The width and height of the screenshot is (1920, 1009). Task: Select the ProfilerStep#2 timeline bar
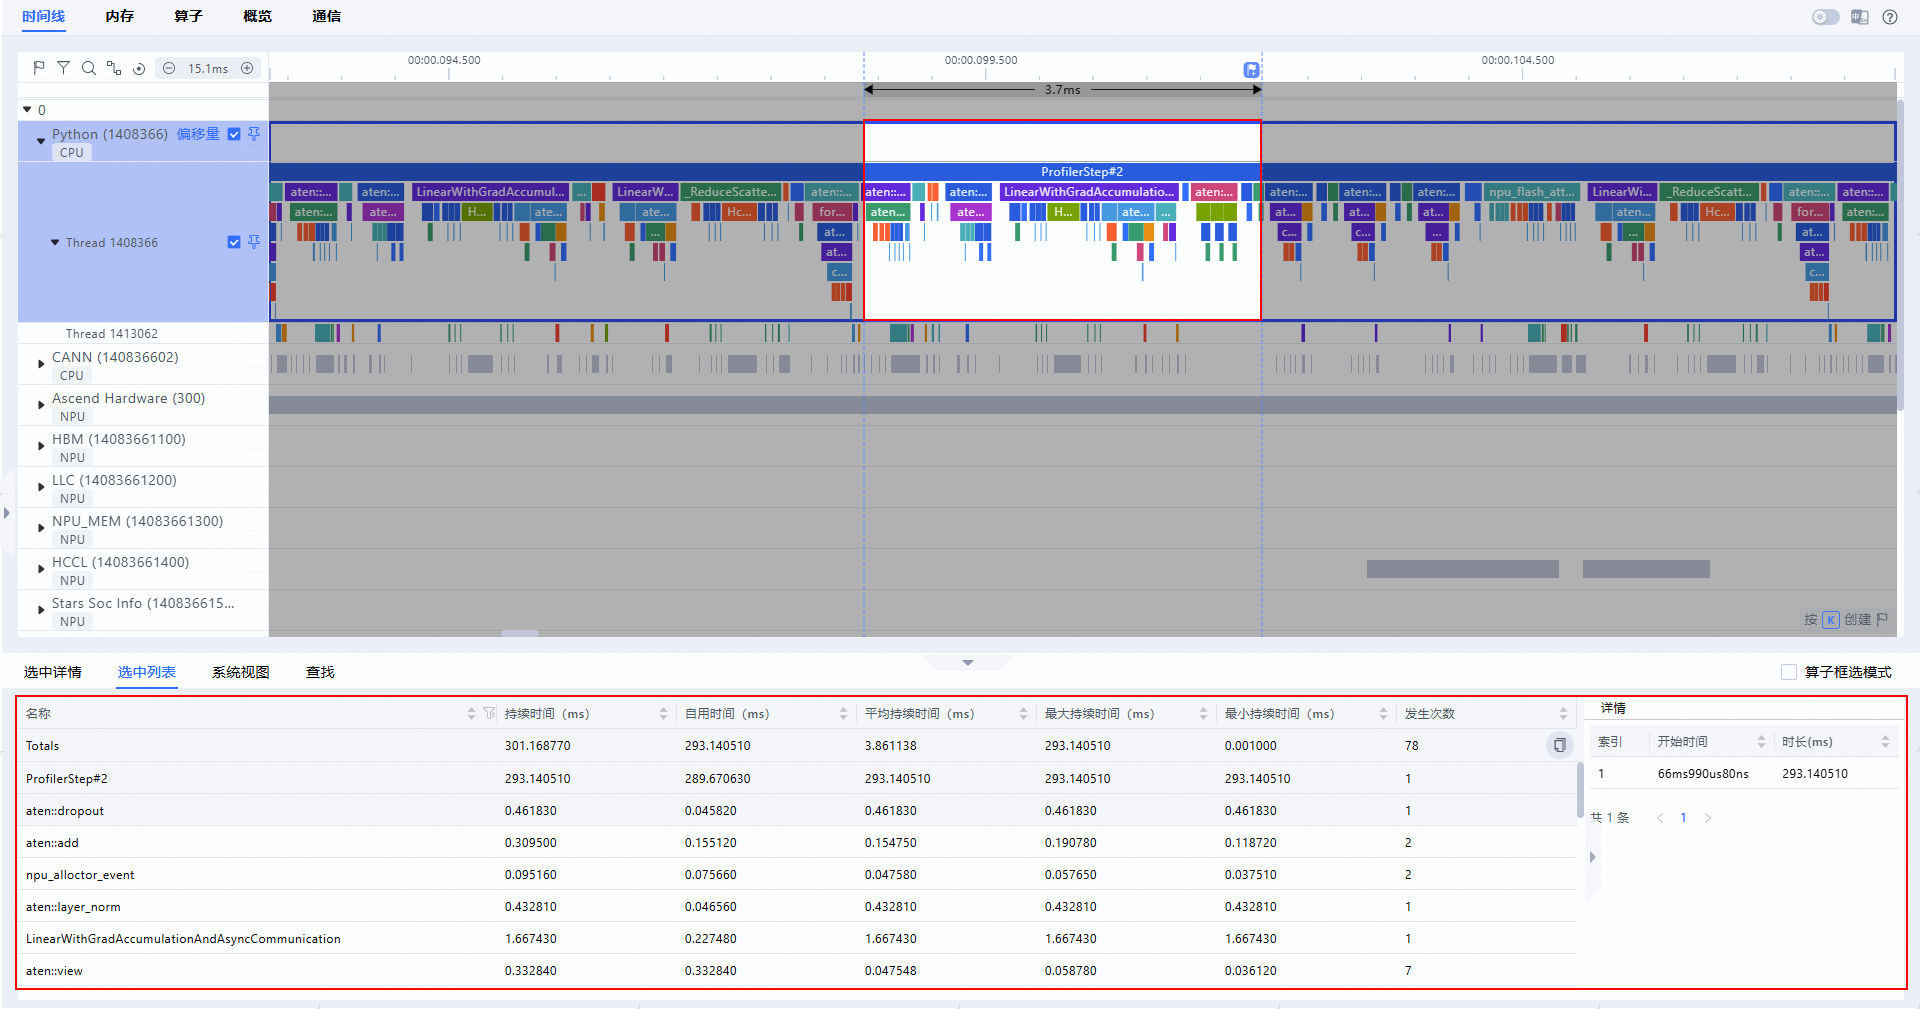click(1082, 172)
